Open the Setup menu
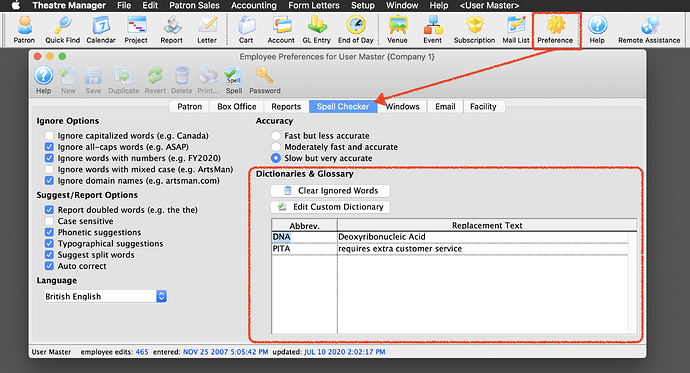The width and height of the screenshot is (690, 373). [363, 5]
